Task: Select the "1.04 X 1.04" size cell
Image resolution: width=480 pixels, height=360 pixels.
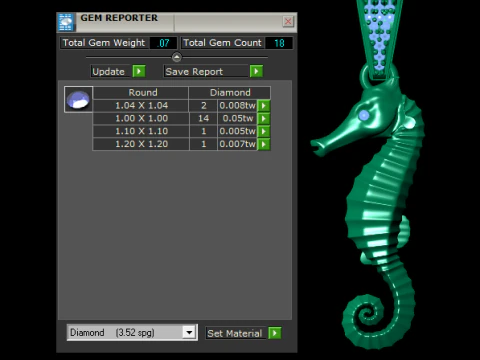Action: point(141,106)
